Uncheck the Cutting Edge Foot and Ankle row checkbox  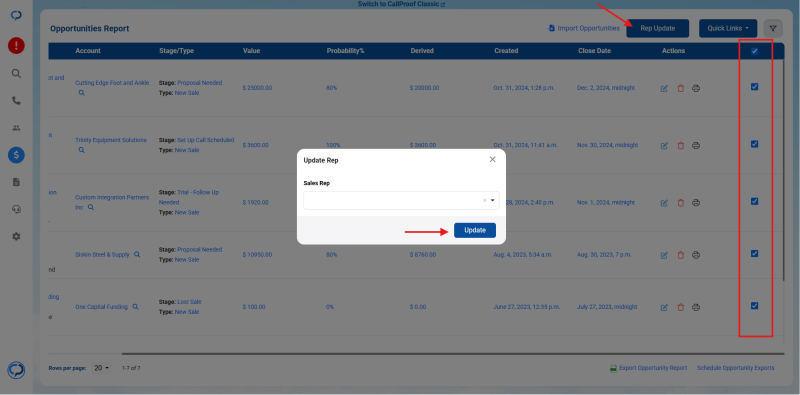pyautogui.click(x=755, y=87)
